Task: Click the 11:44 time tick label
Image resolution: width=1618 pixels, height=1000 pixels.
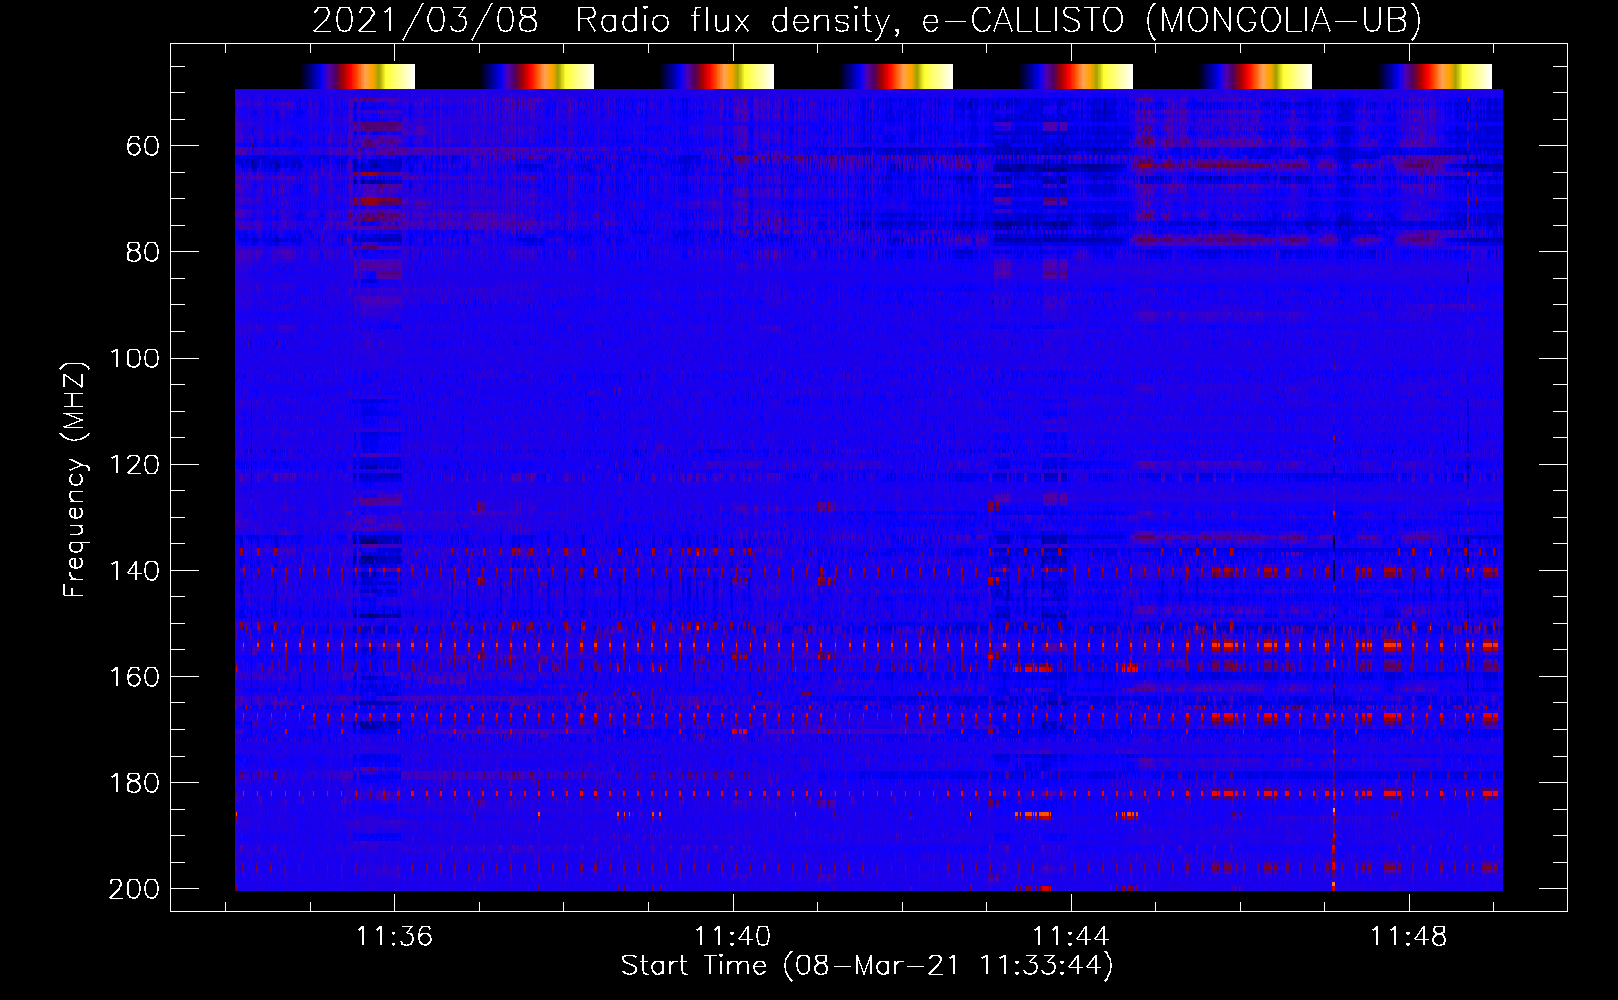Action: [1071, 937]
